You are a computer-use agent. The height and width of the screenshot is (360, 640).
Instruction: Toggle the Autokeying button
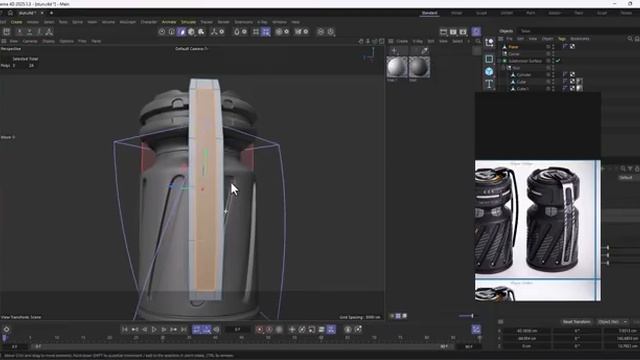(269, 329)
